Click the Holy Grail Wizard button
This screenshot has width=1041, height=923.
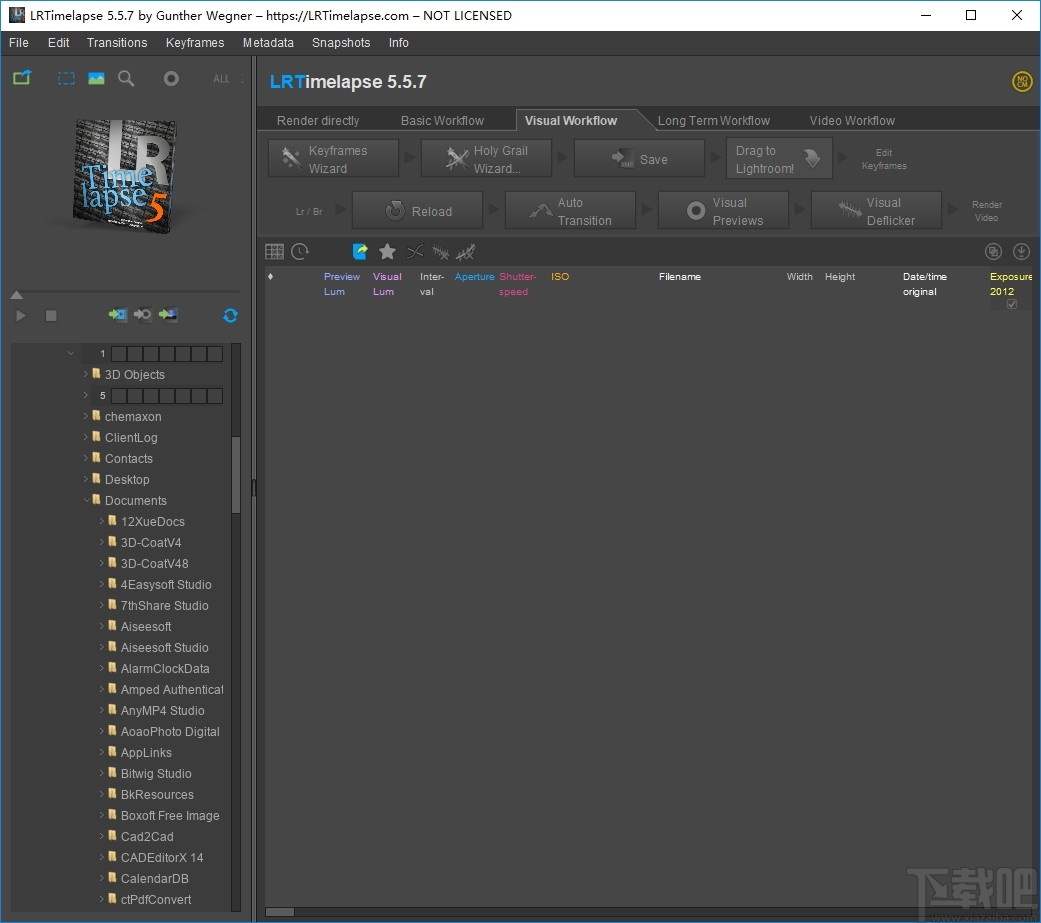(x=486, y=159)
